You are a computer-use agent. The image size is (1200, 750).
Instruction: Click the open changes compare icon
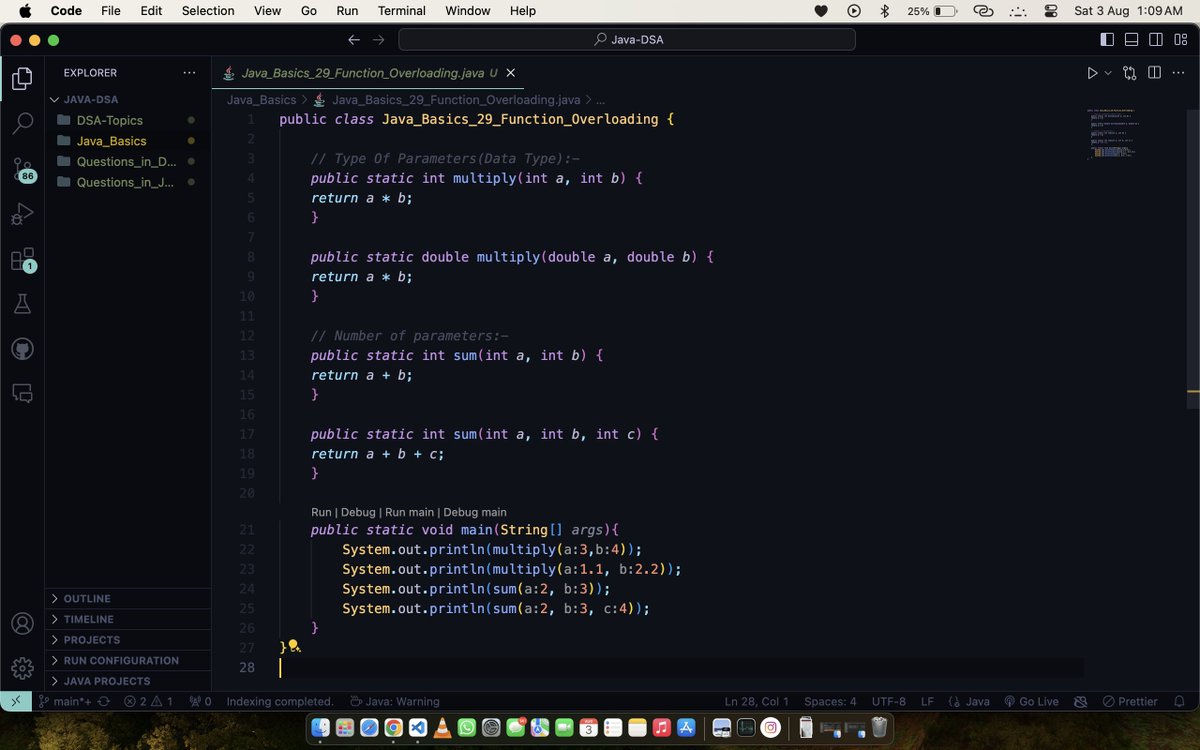tap(1130, 73)
